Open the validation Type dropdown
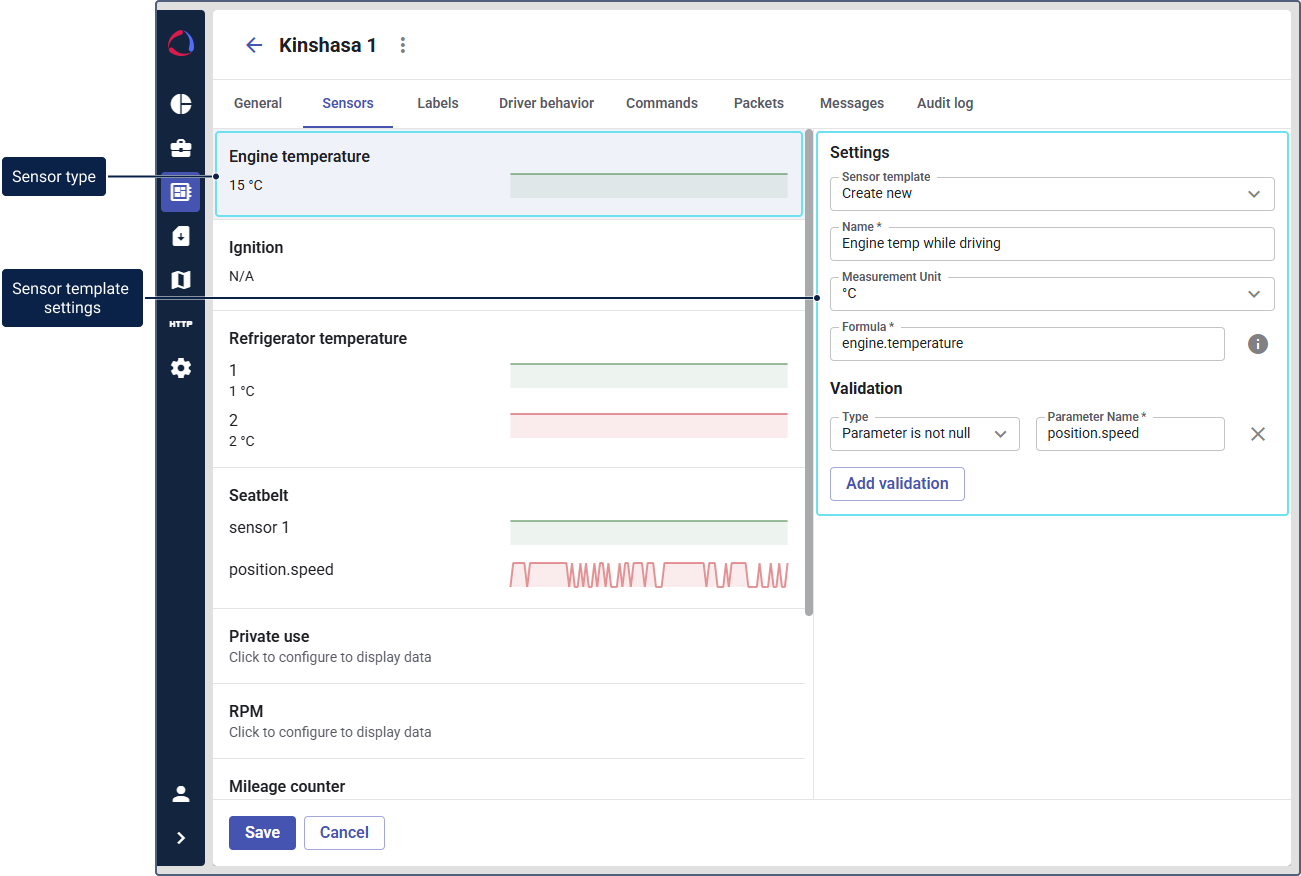 coord(924,434)
